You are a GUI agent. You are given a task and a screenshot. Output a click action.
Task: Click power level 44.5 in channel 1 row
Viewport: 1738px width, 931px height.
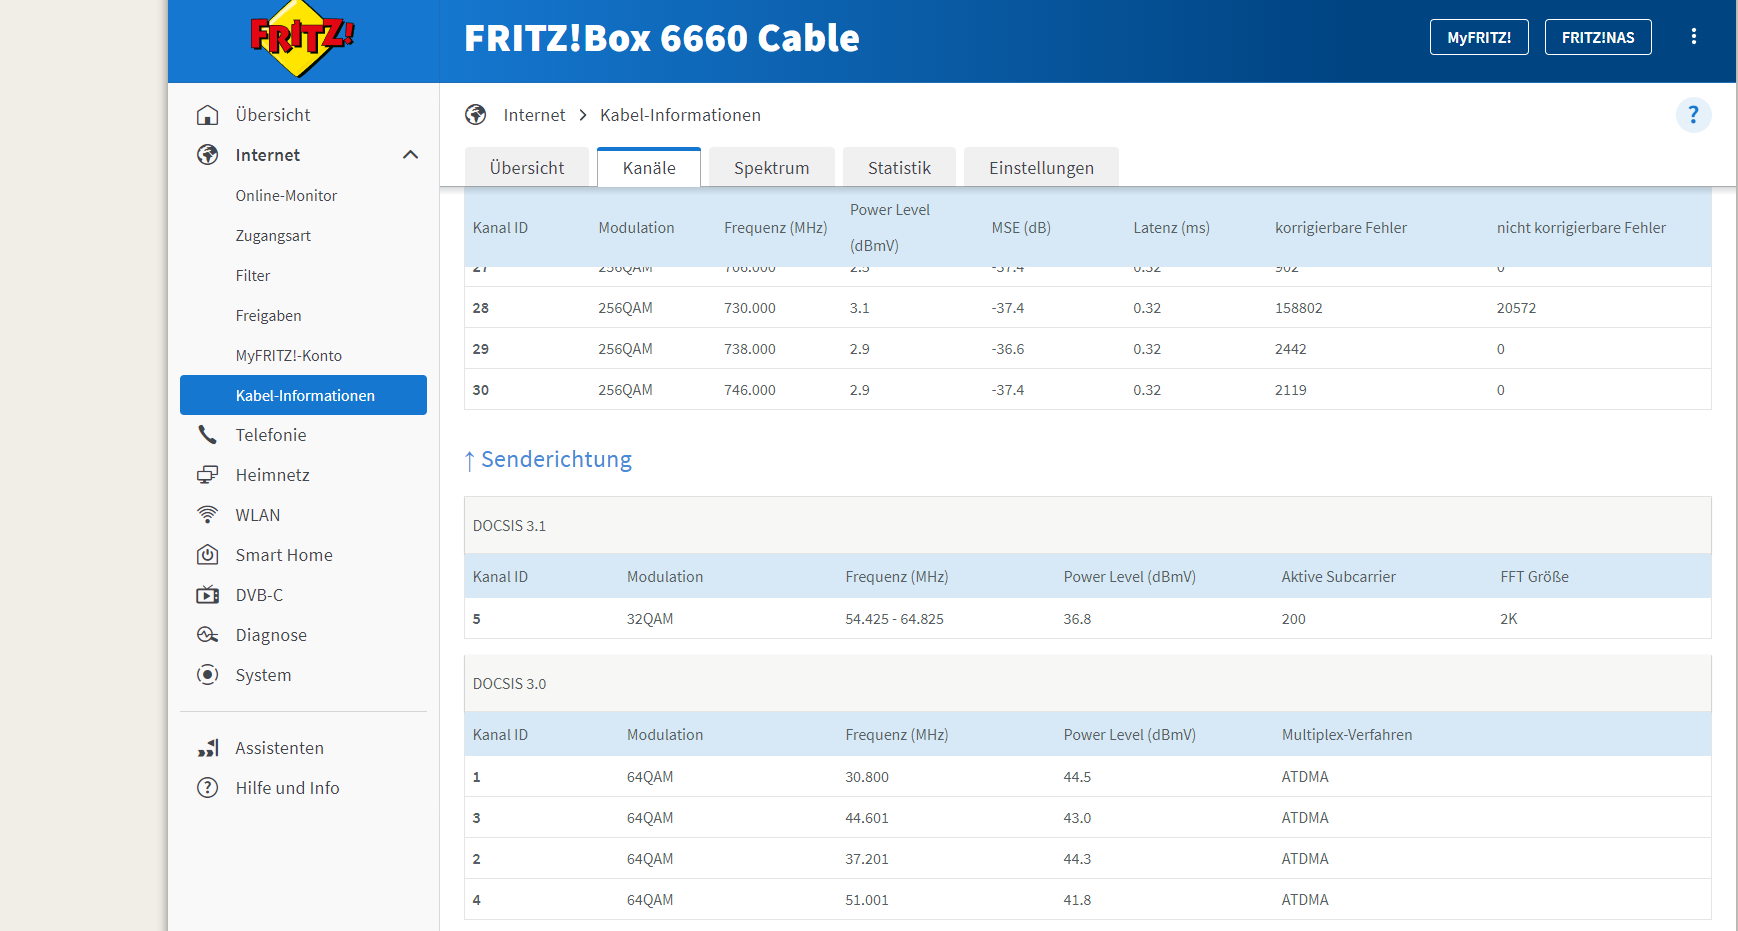(1077, 777)
